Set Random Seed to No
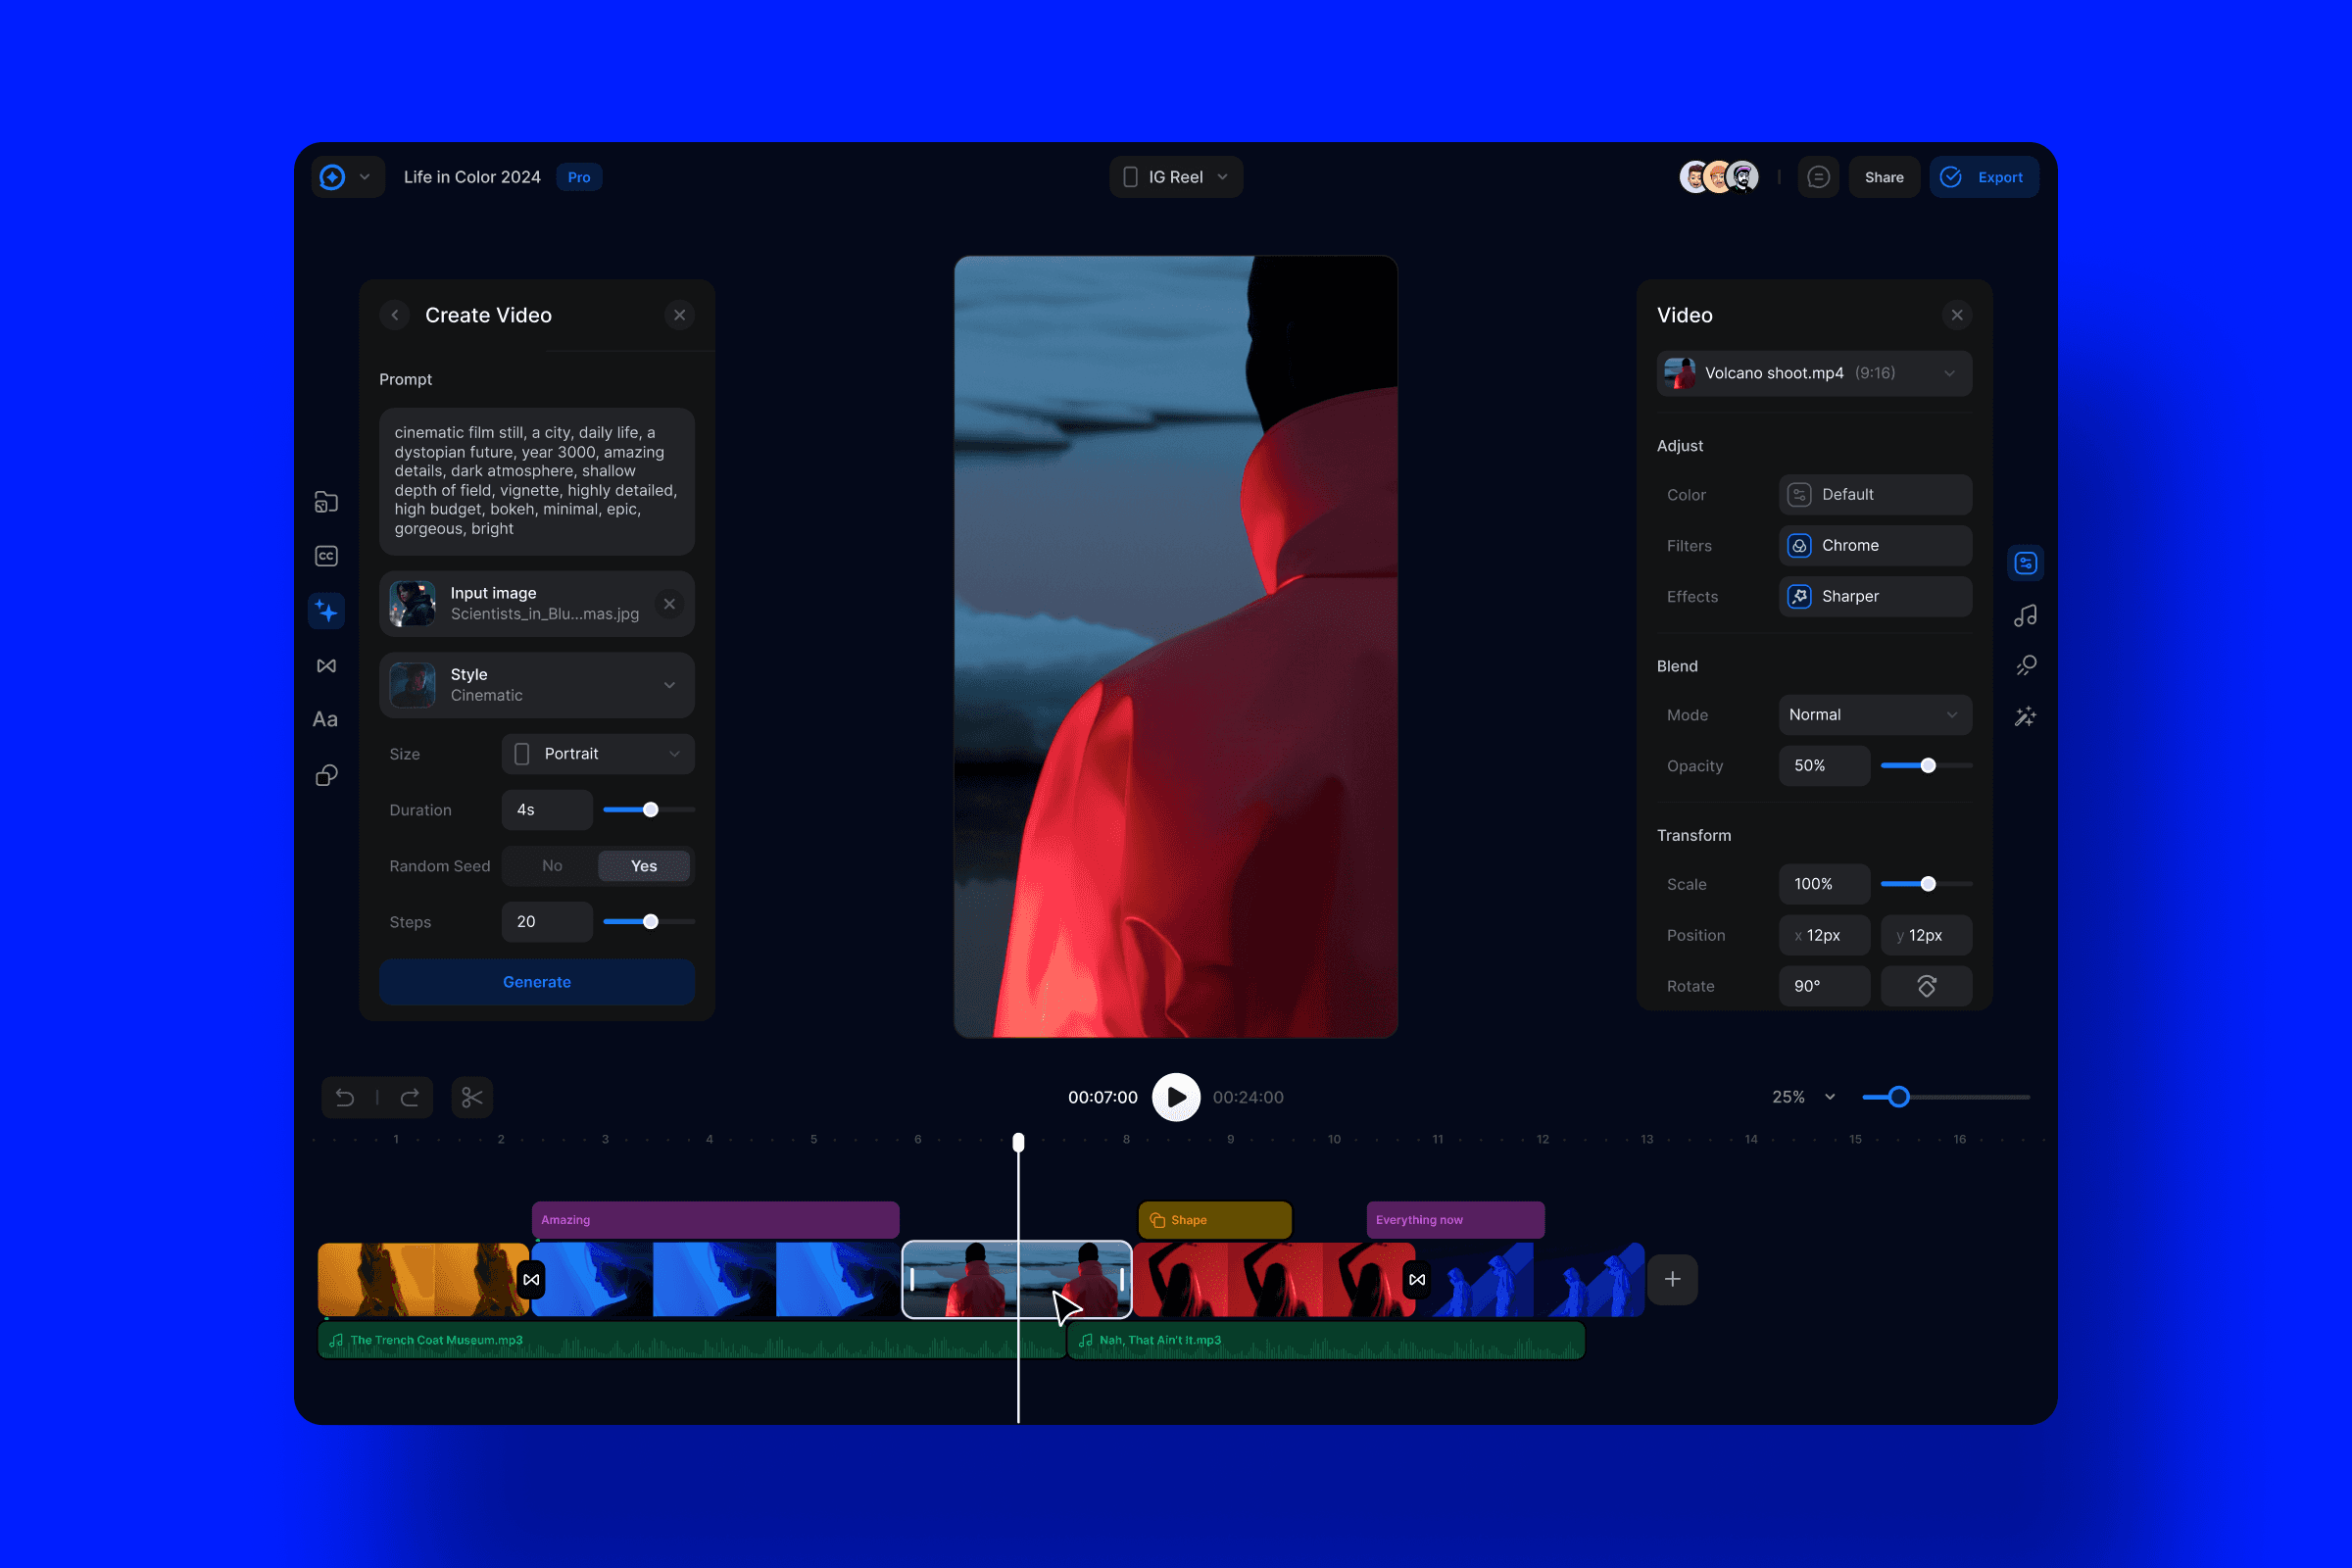The image size is (2352, 1568). coord(551,866)
